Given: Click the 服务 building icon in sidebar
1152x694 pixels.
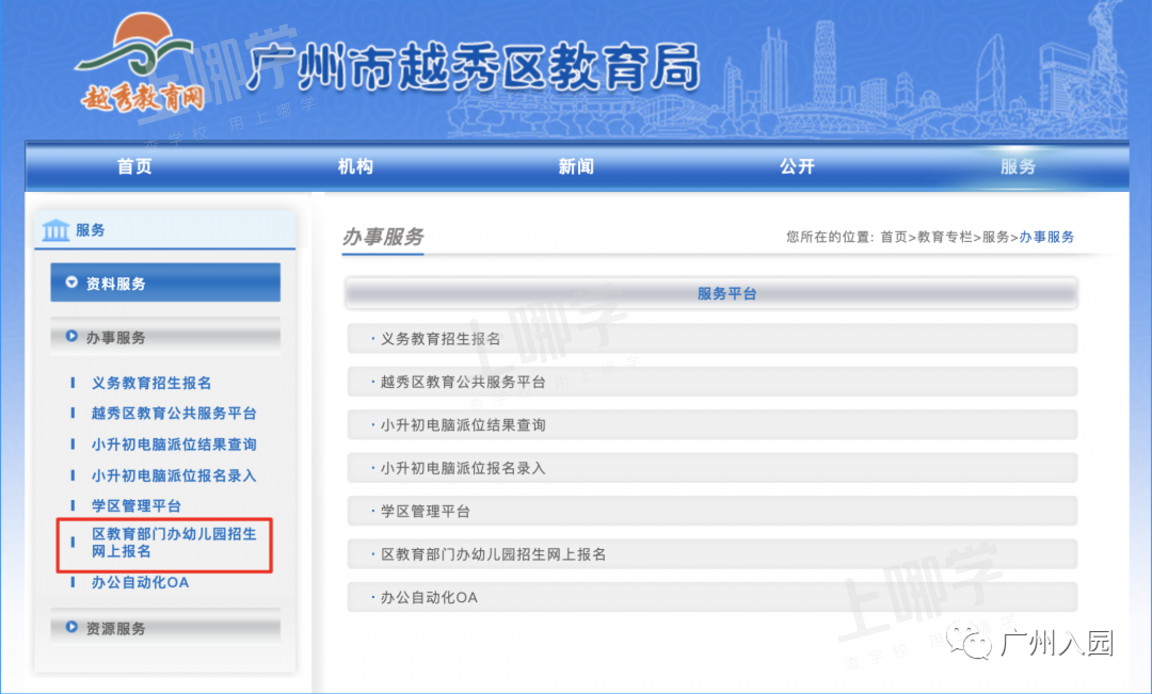Looking at the screenshot, I should pos(56,230).
